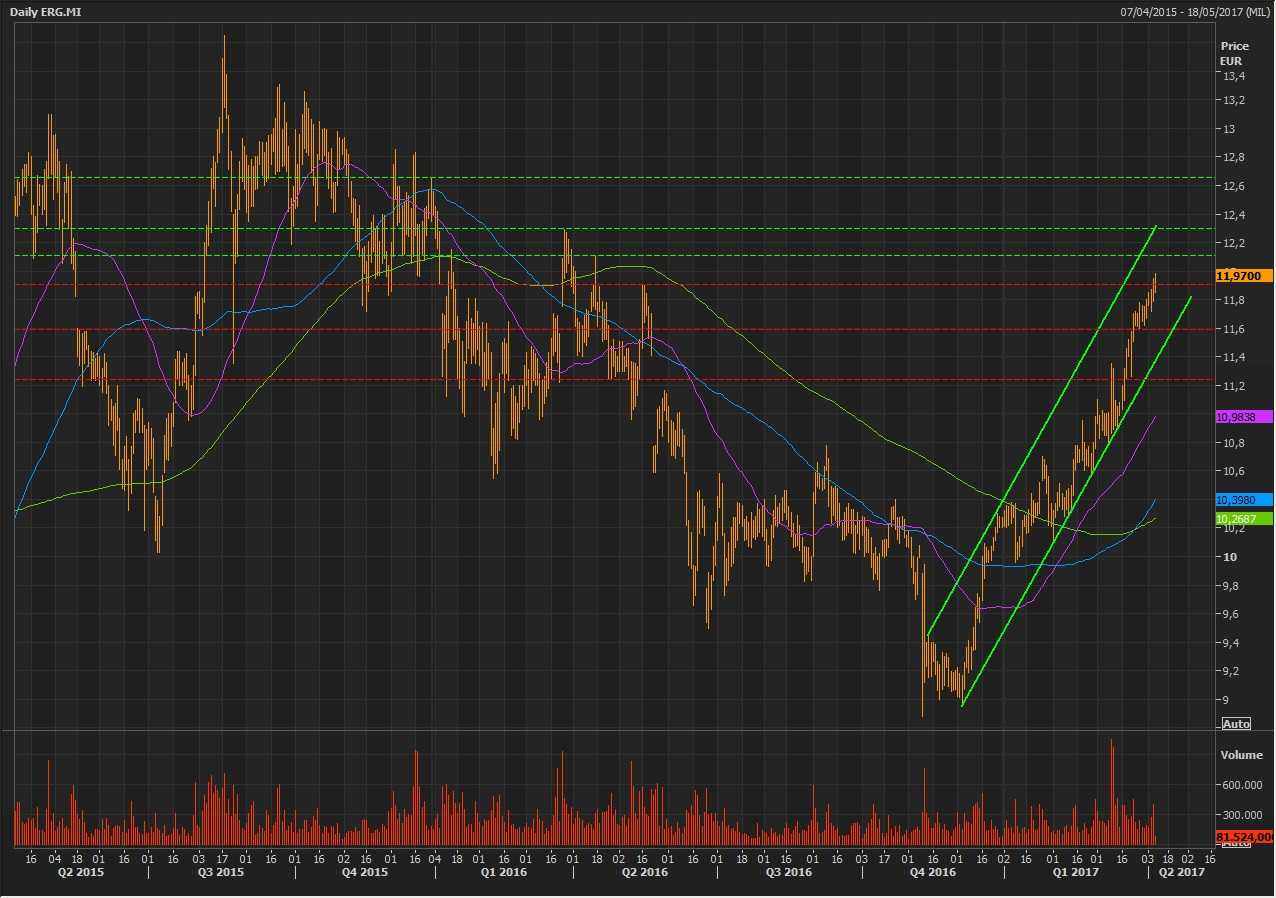Click the 'Q1 2016' time axis label

click(505, 872)
